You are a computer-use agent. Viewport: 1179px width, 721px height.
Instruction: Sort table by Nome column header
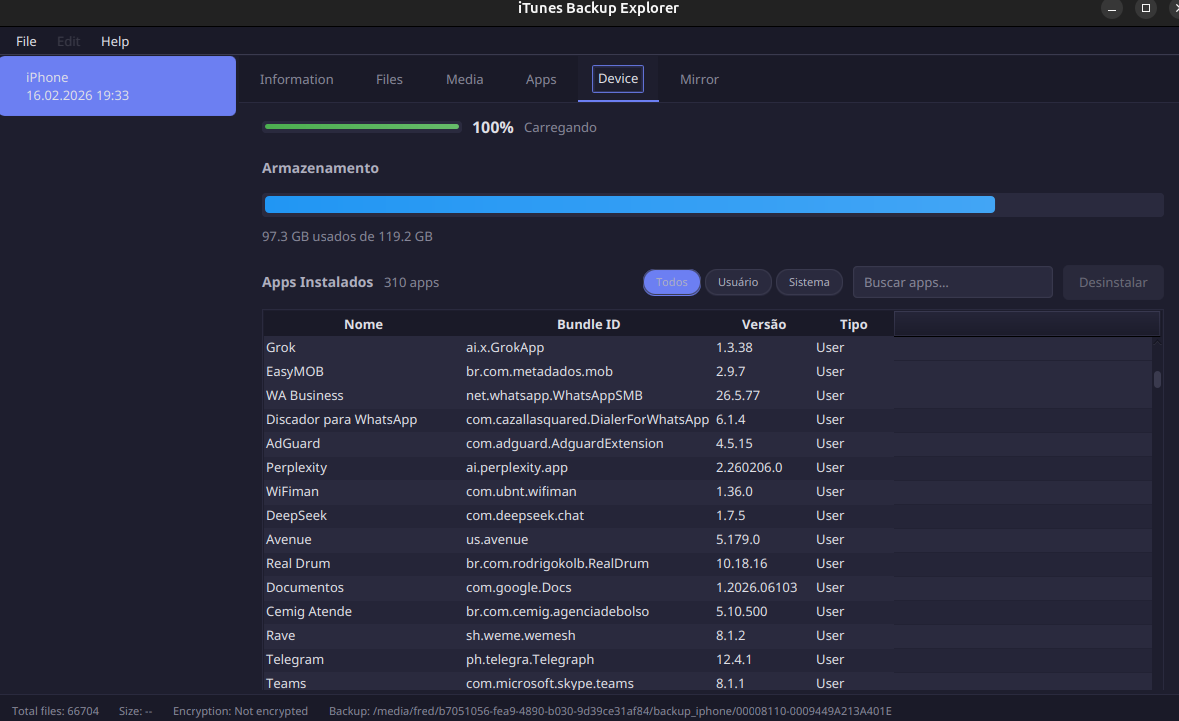click(x=363, y=324)
